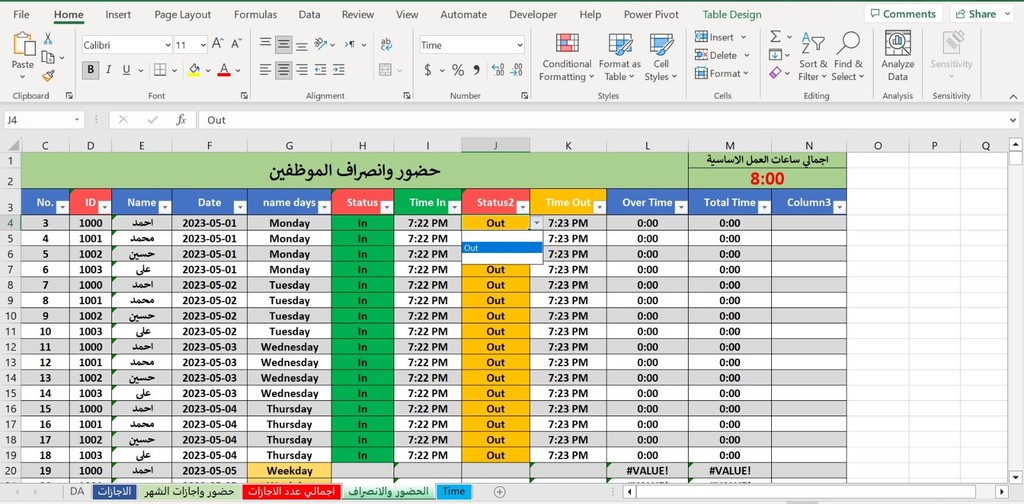The width and height of the screenshot is (1024, 504).
Task: Open Conditional Formatting menu
Action: pos(567,57)
